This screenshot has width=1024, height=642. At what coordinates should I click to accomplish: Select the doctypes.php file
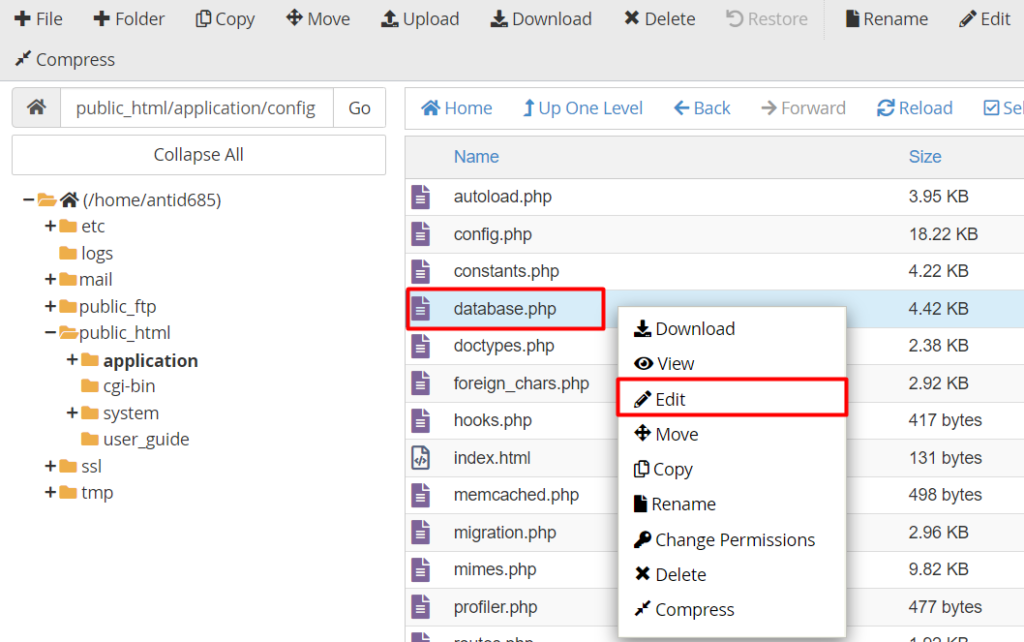click(x=504, y=345)
